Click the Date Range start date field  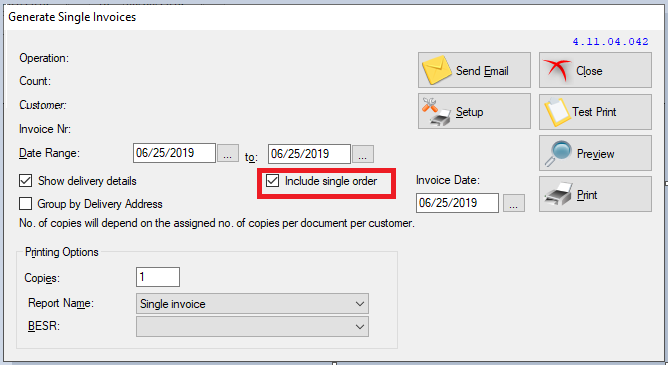(x=174, y=153)
